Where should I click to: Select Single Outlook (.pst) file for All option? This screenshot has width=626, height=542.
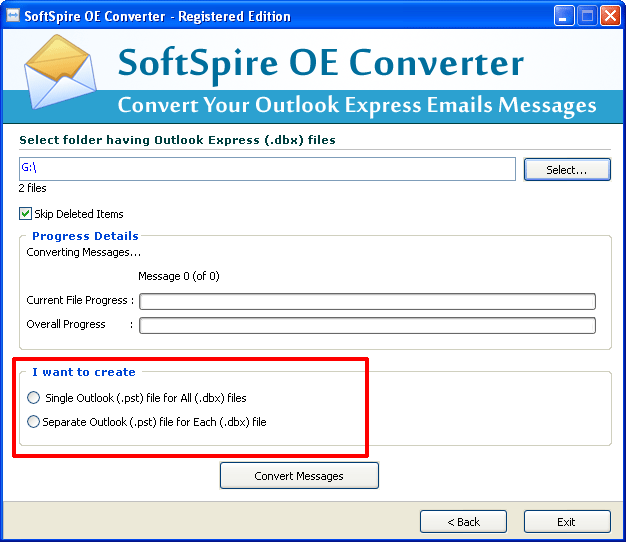pos(34,398)
